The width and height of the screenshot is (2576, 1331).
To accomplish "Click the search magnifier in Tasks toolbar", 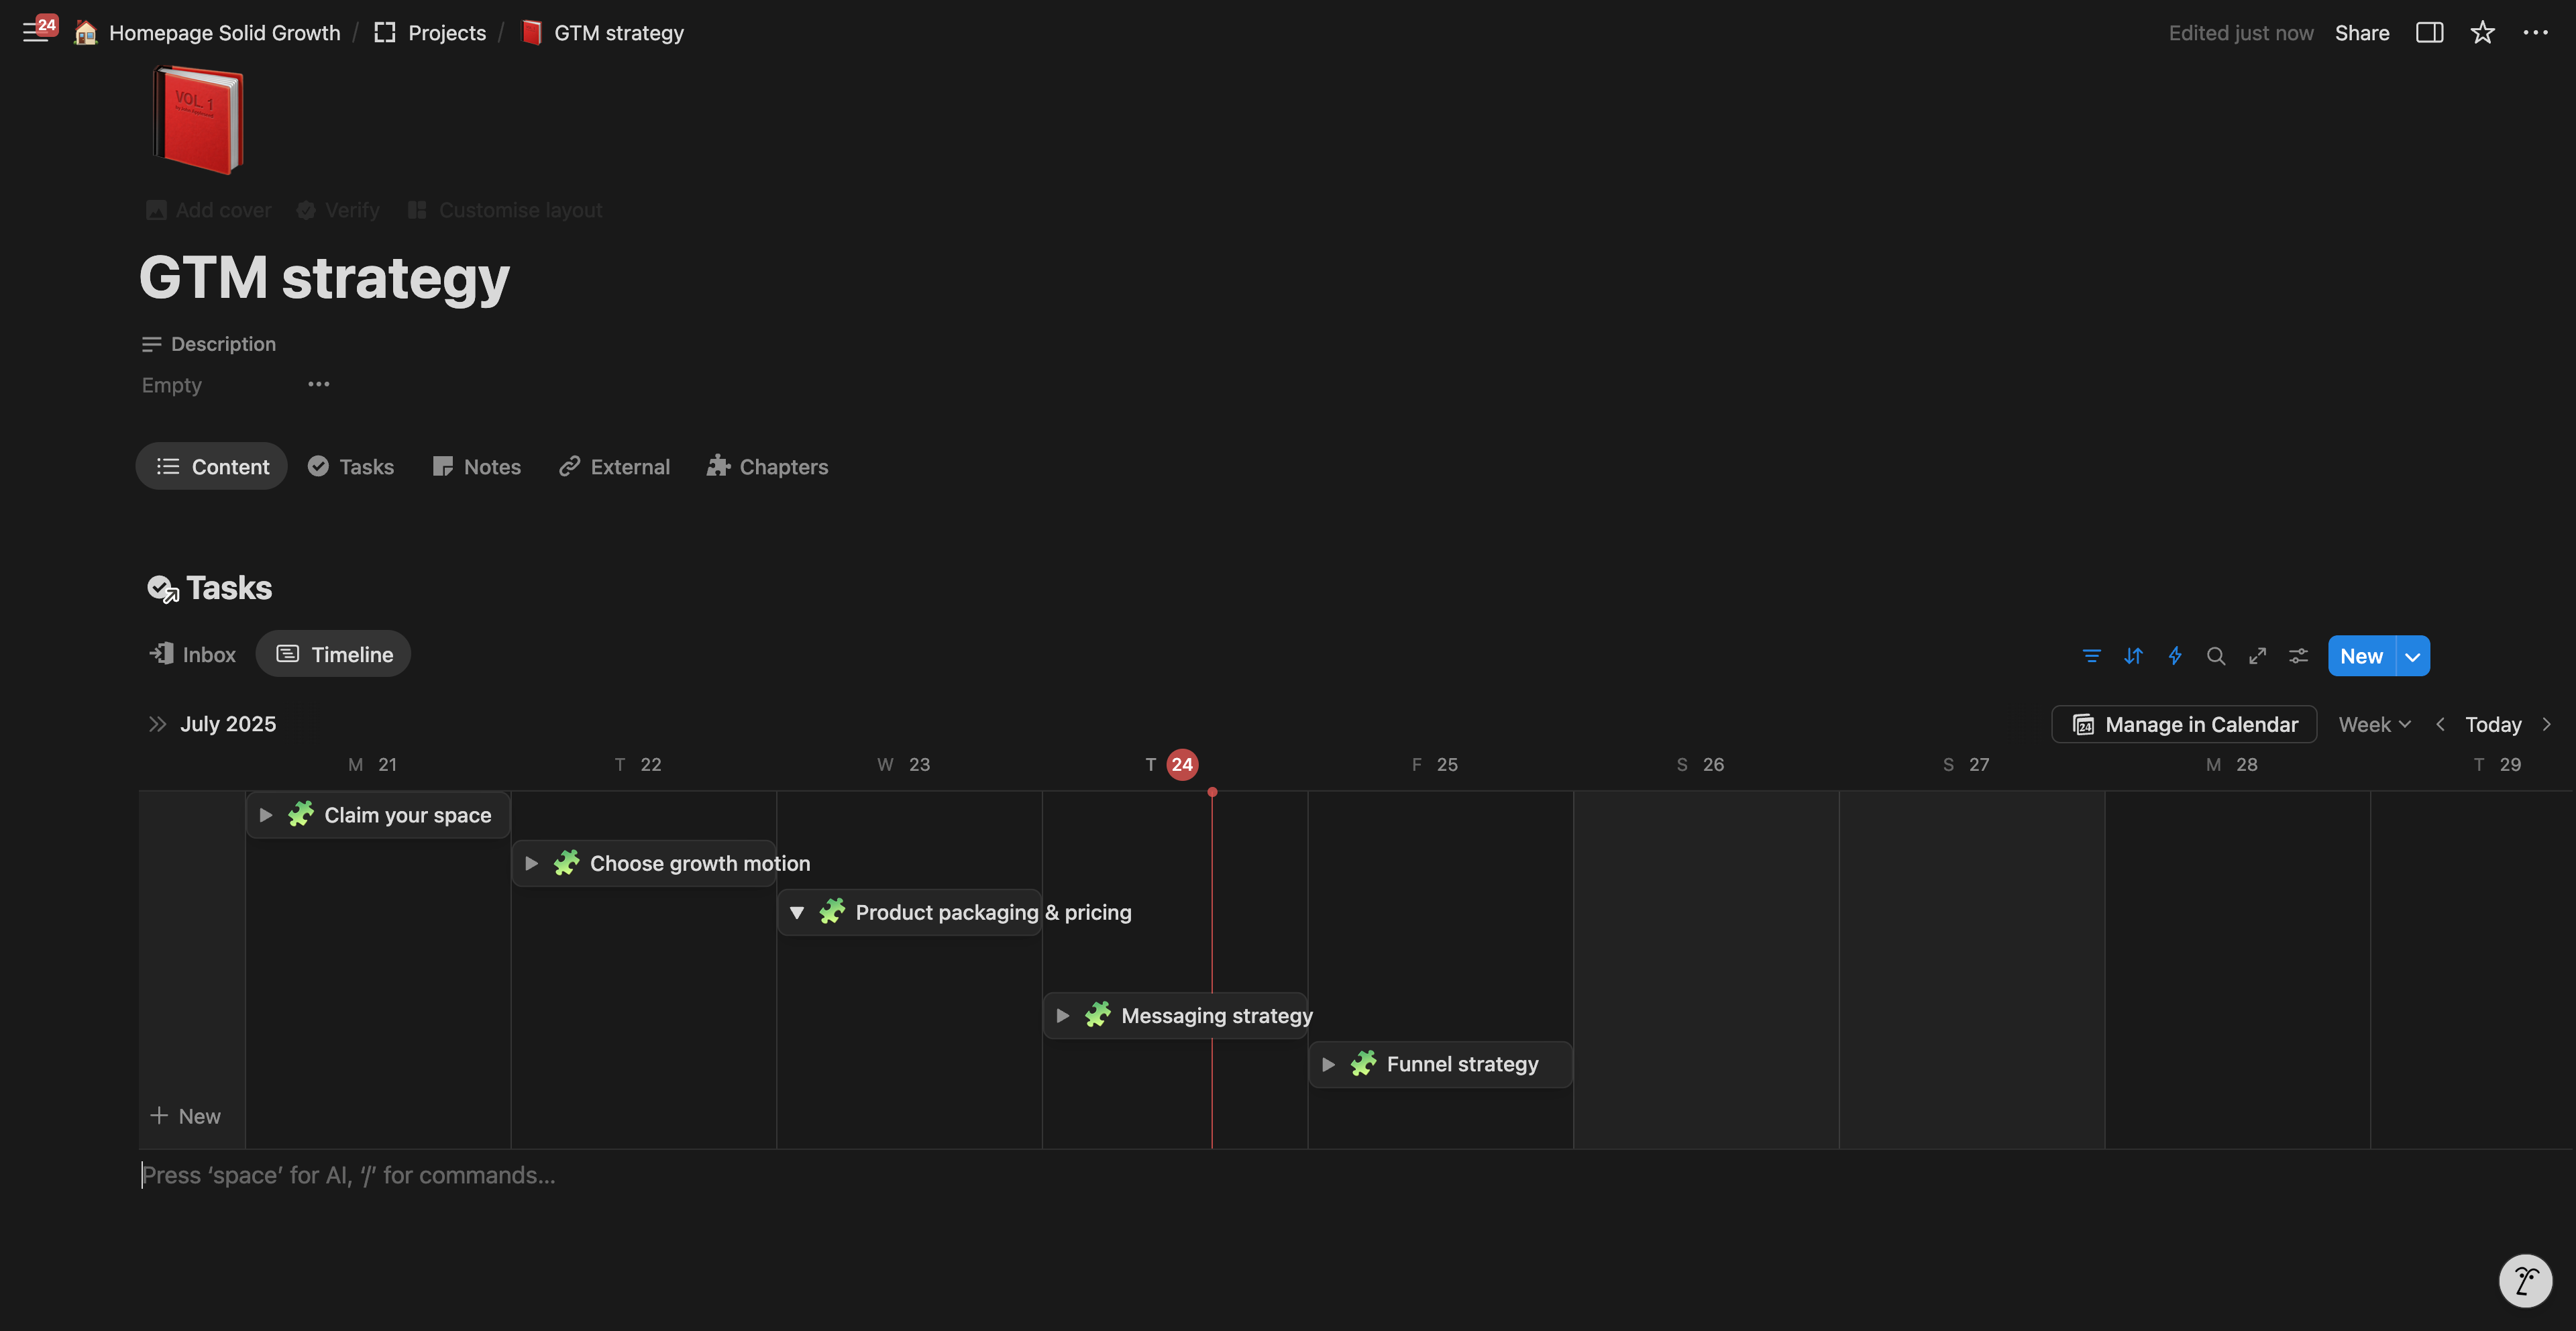I will click(2216, 656).
